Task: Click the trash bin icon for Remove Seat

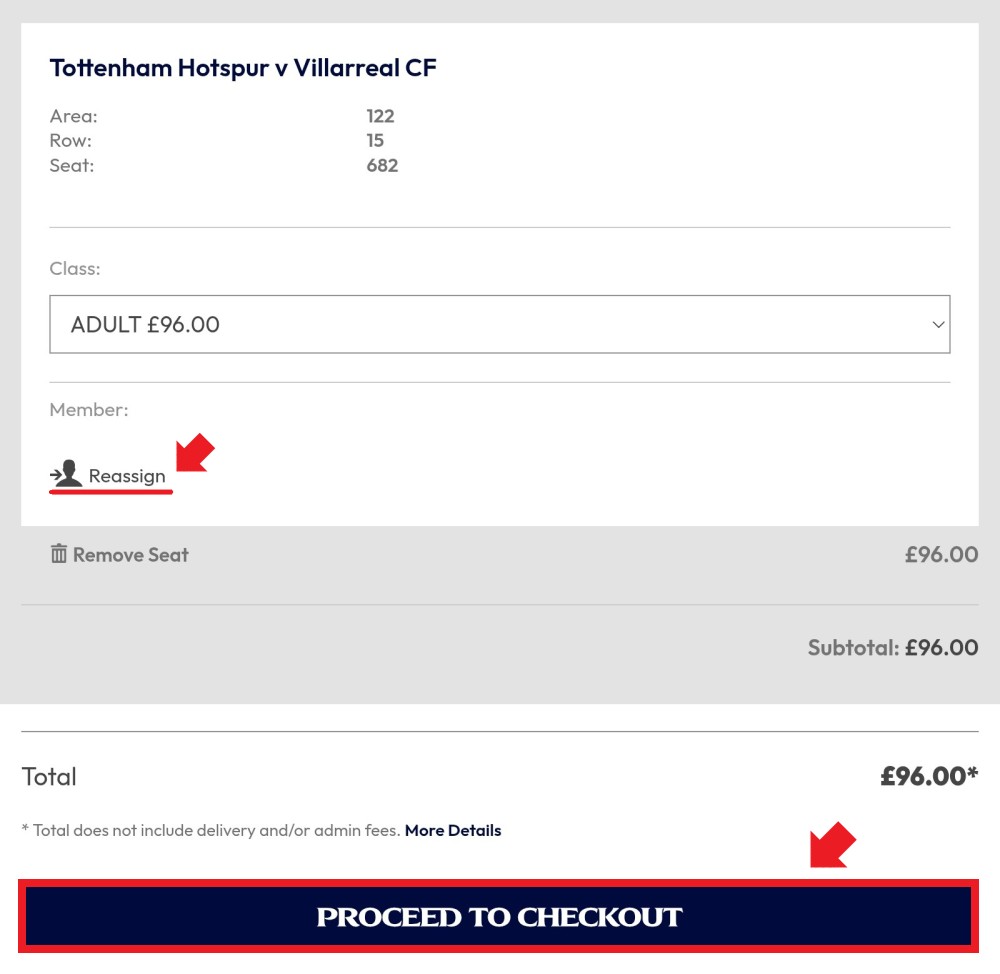Action: click(x=59, y=554)
